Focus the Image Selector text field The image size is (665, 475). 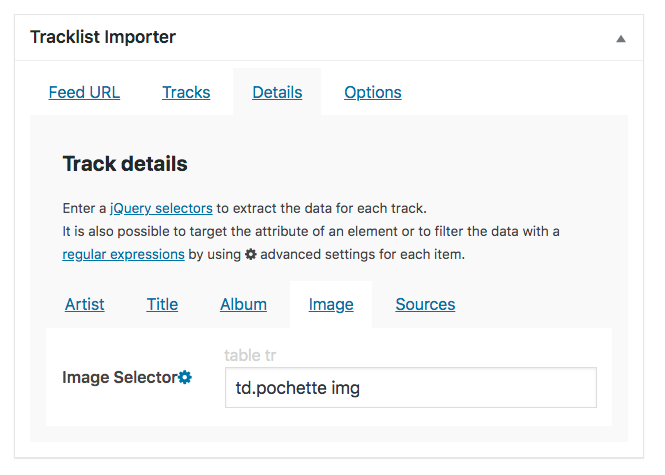(x=410, y=388)
